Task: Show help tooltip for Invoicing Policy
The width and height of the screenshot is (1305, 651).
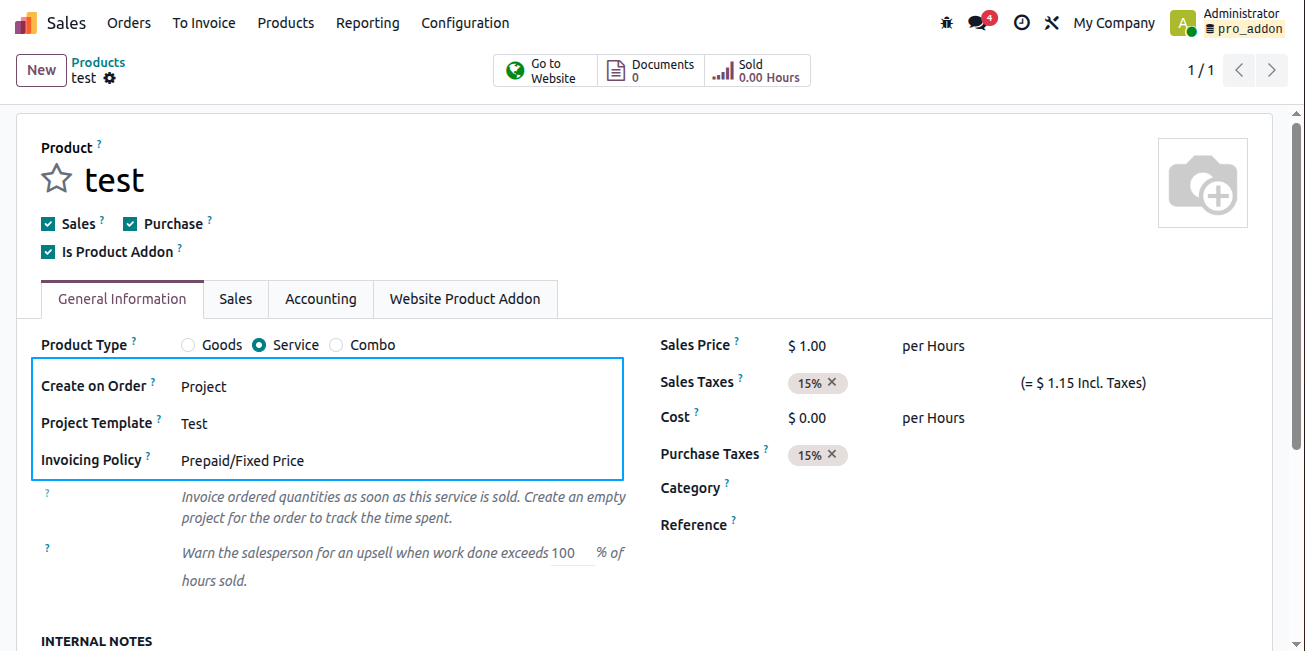Action: tap(148, 457)
